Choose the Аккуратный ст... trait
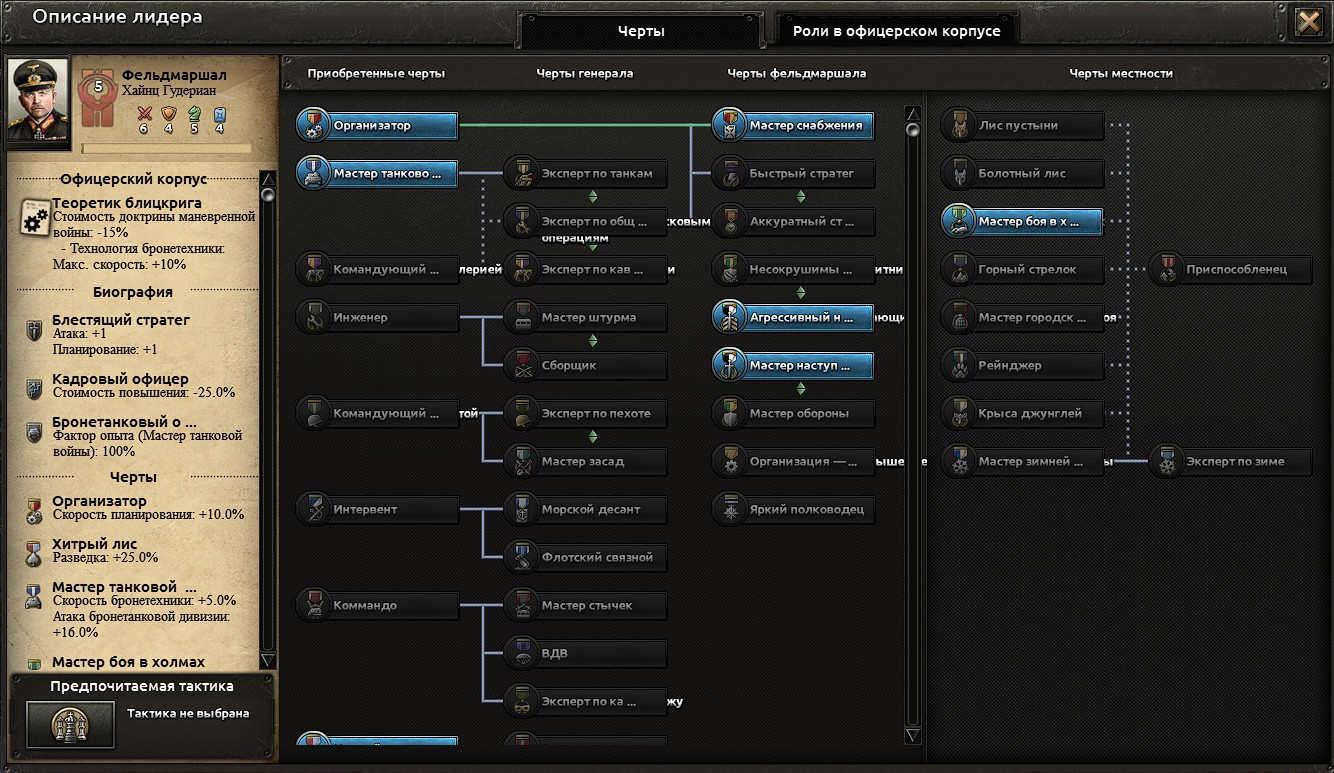The width and height of the screenshot is (1334, 773). tap(794, 221)
